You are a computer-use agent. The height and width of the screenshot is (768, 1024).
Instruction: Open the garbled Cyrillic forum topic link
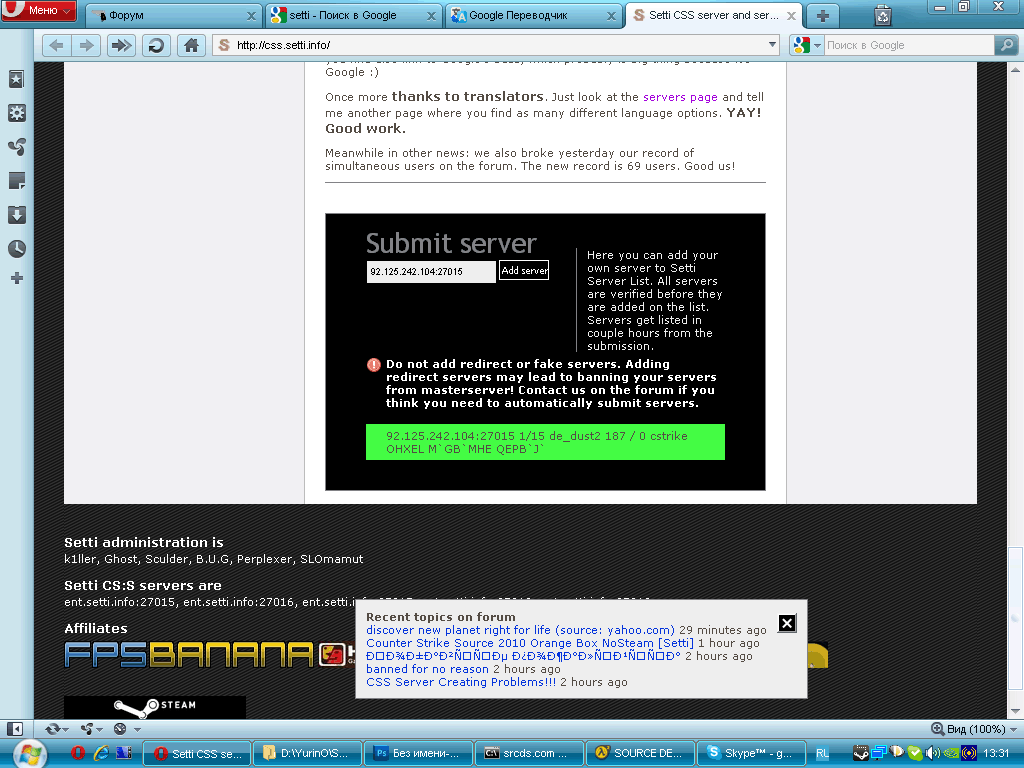click(x=523, y=656)
